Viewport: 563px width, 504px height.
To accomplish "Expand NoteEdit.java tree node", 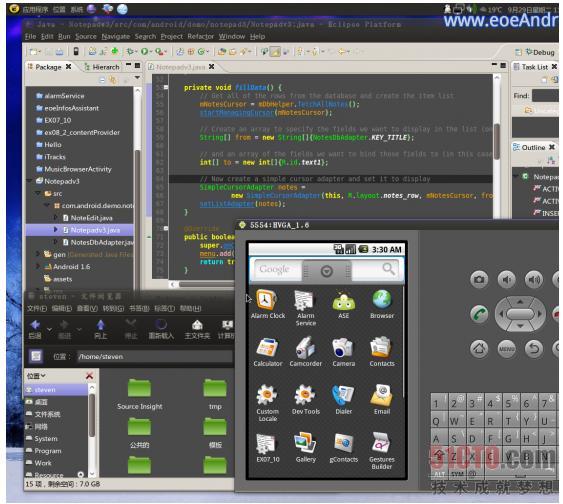I will (55, 218).
